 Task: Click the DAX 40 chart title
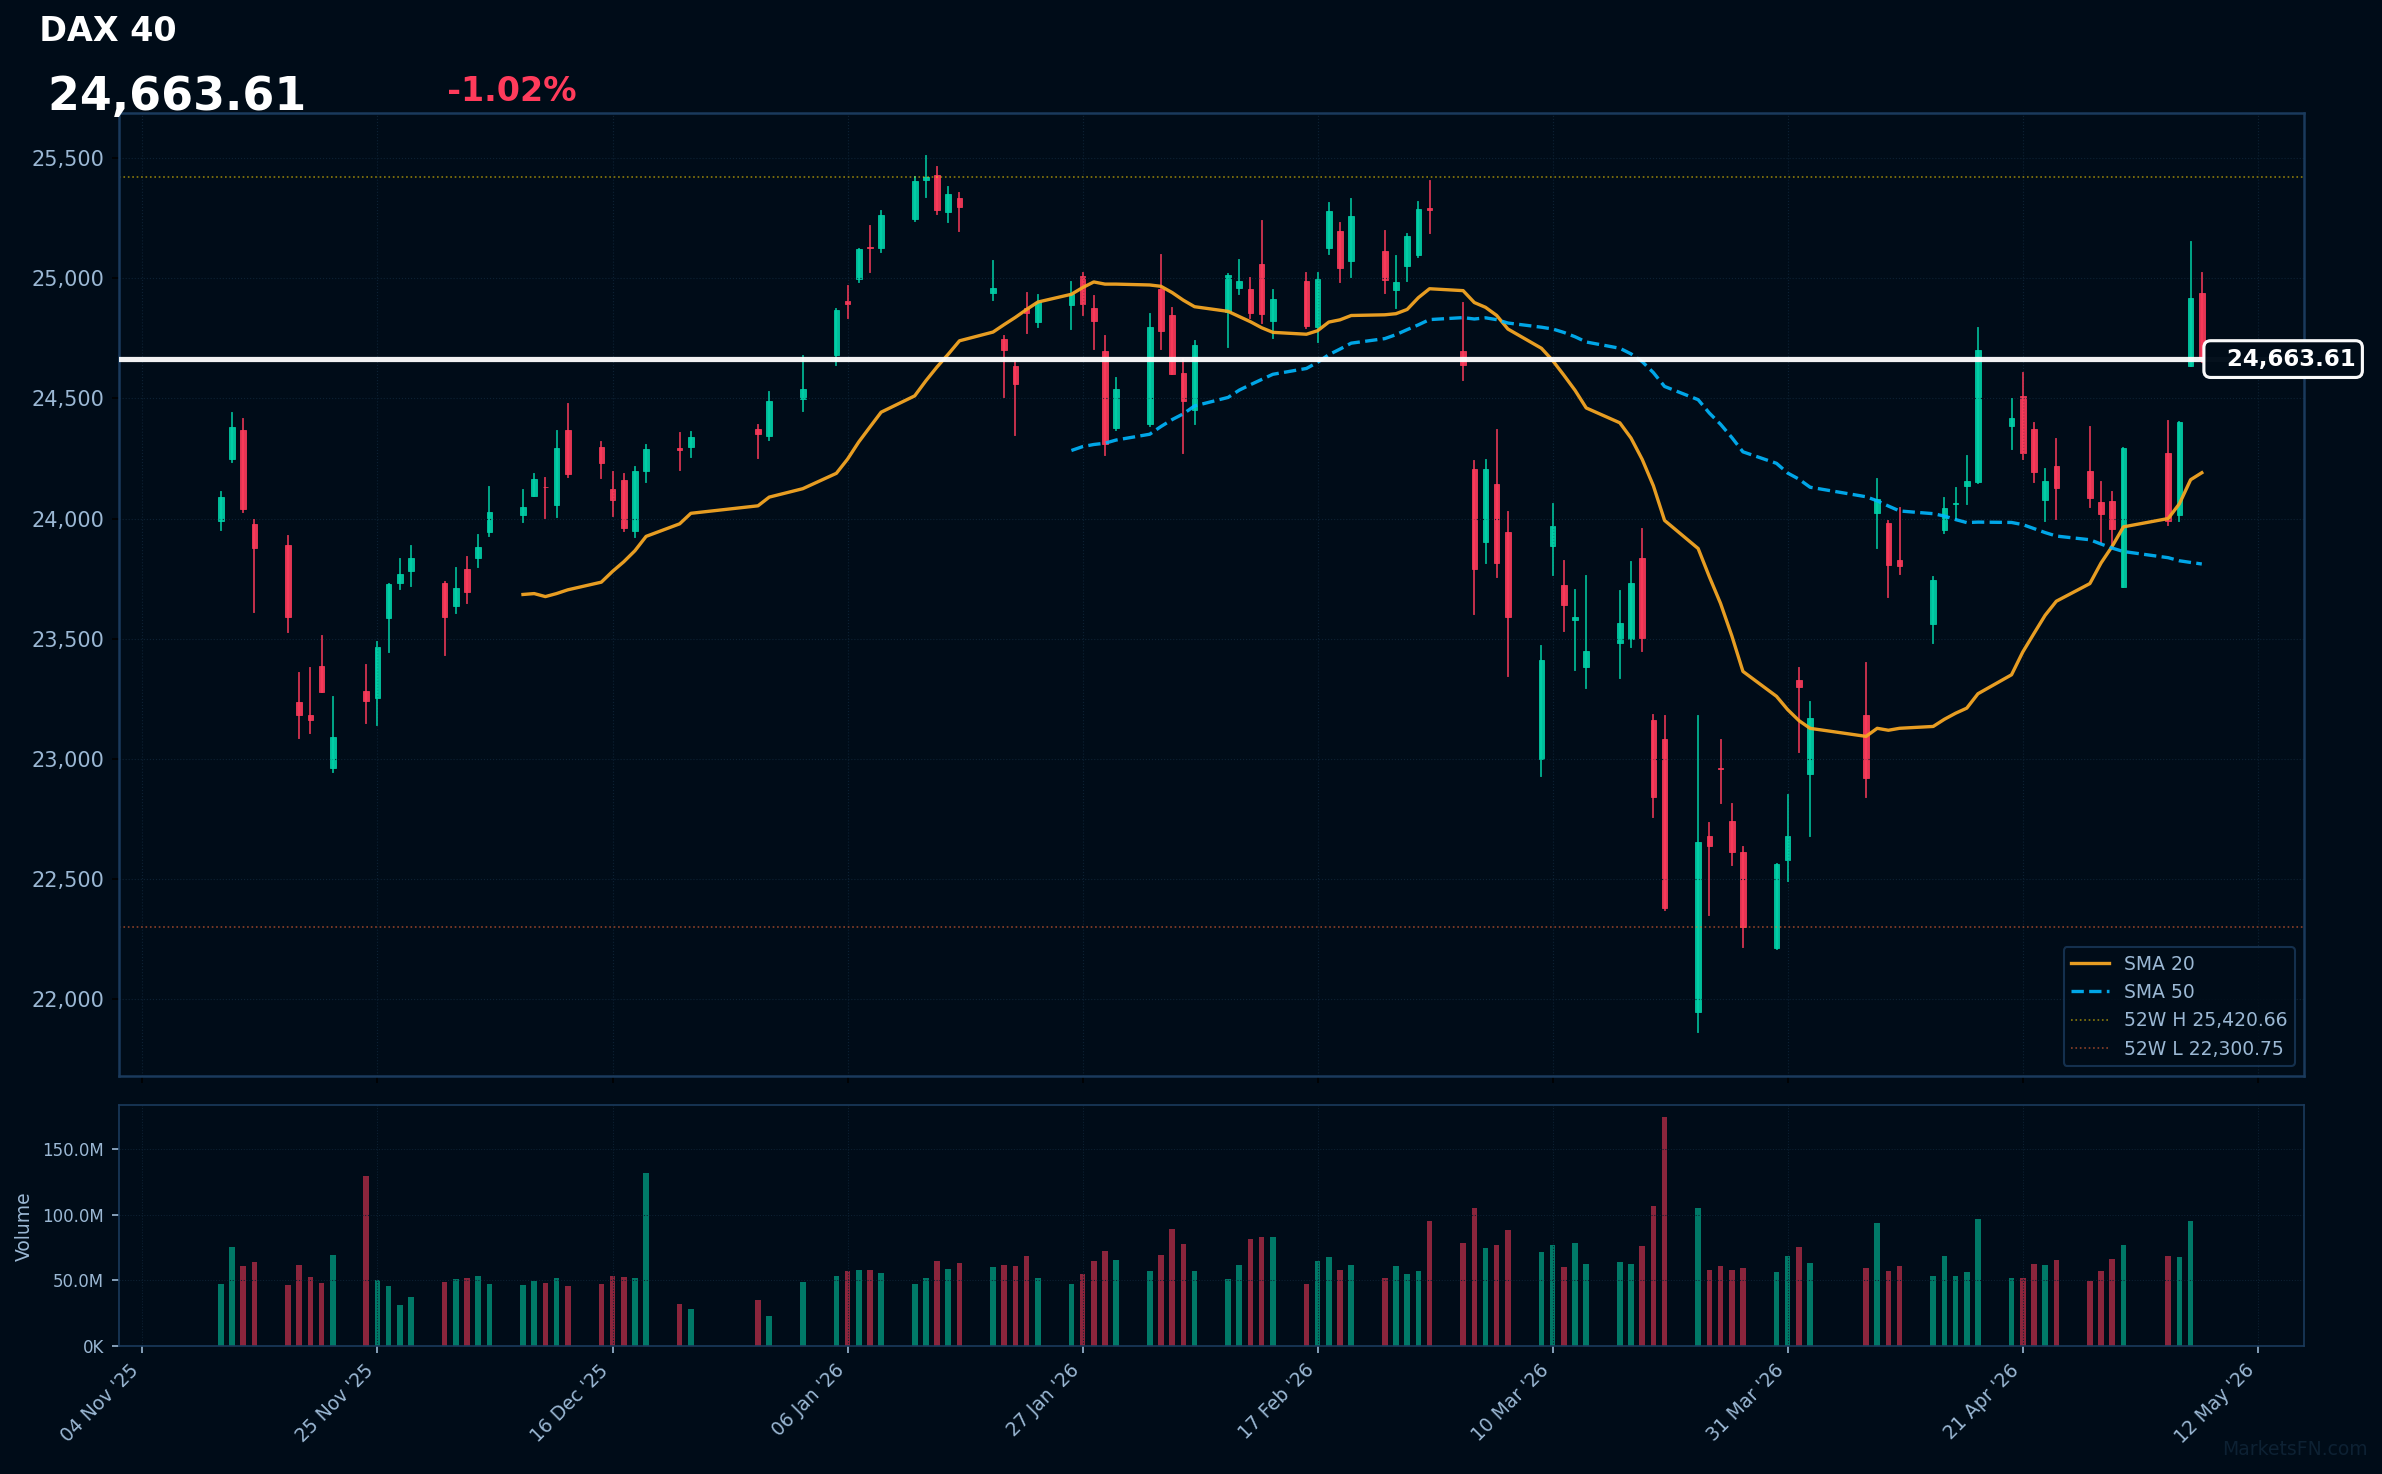[x=108, y=30]
